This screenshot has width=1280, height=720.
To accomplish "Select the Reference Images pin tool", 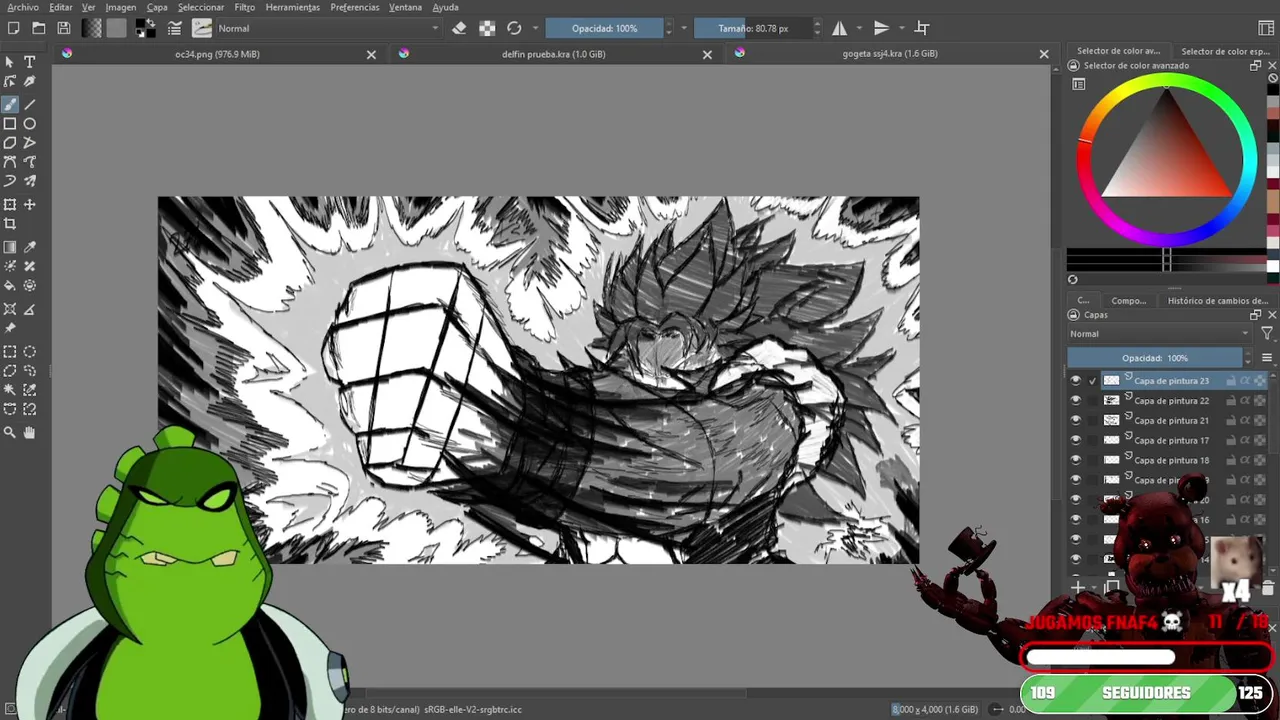I will (10, 329).
